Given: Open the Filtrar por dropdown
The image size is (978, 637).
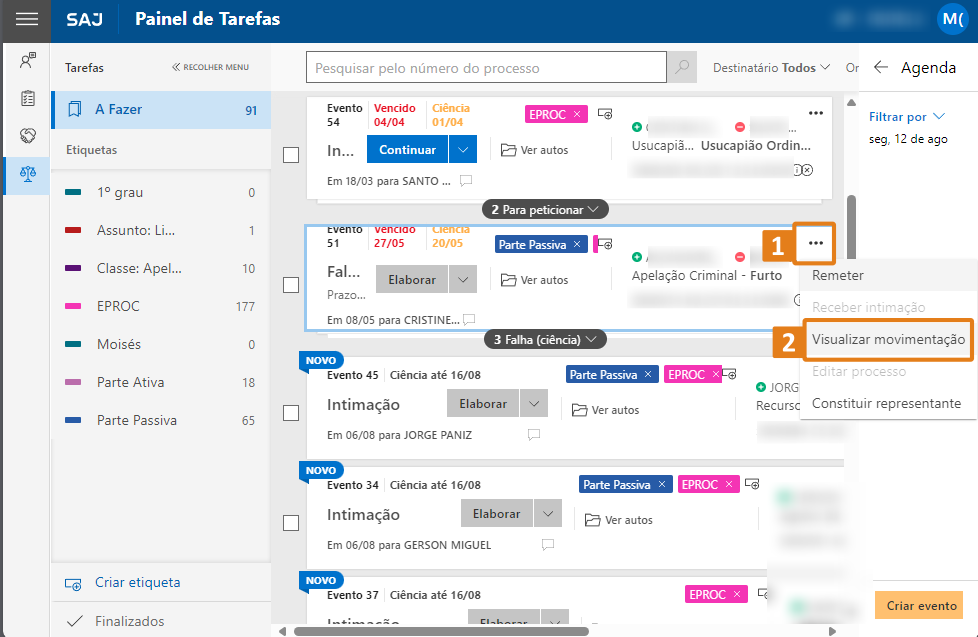Looking at the screenshot, I should [907, 117].
